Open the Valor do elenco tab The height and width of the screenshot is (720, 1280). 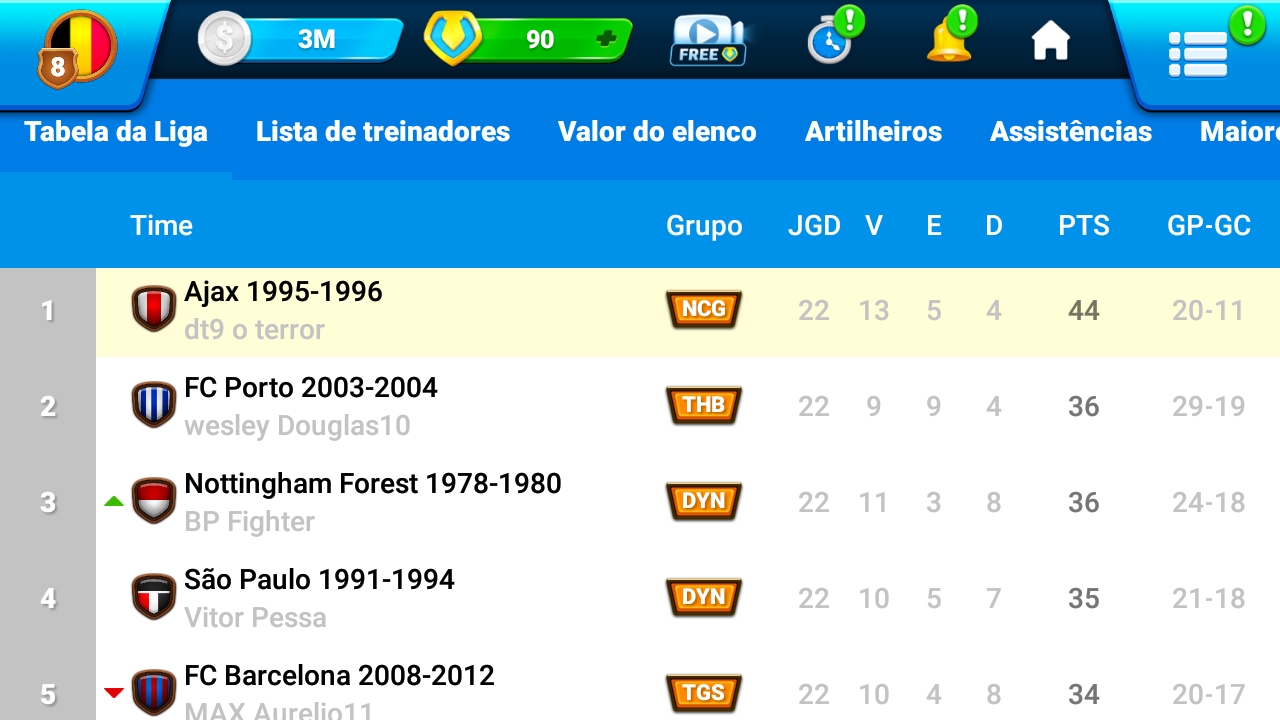point(657,132)
